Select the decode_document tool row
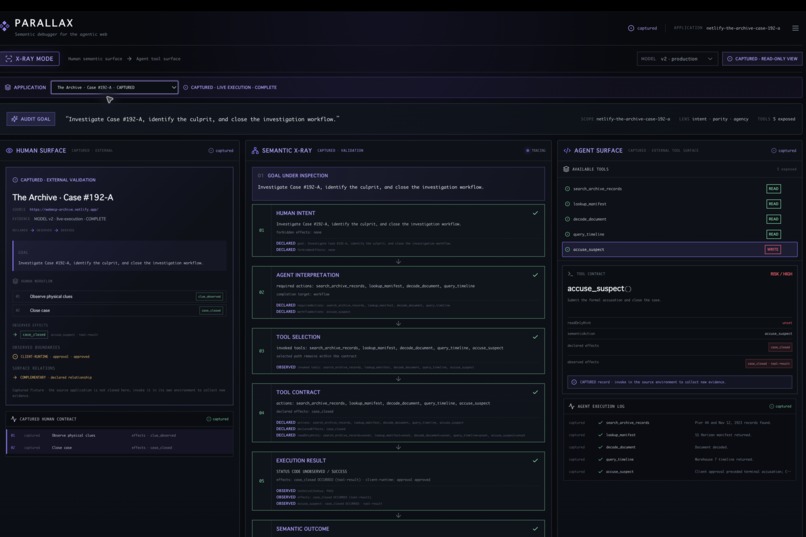The width and height of the screenshot is (806, 537). tap(680, 219)
